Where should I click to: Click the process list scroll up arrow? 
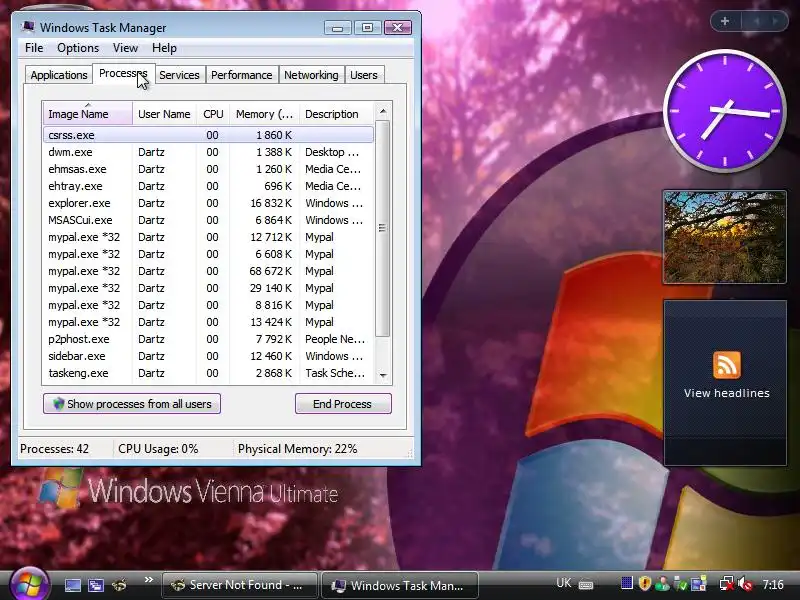pos(383,111)
